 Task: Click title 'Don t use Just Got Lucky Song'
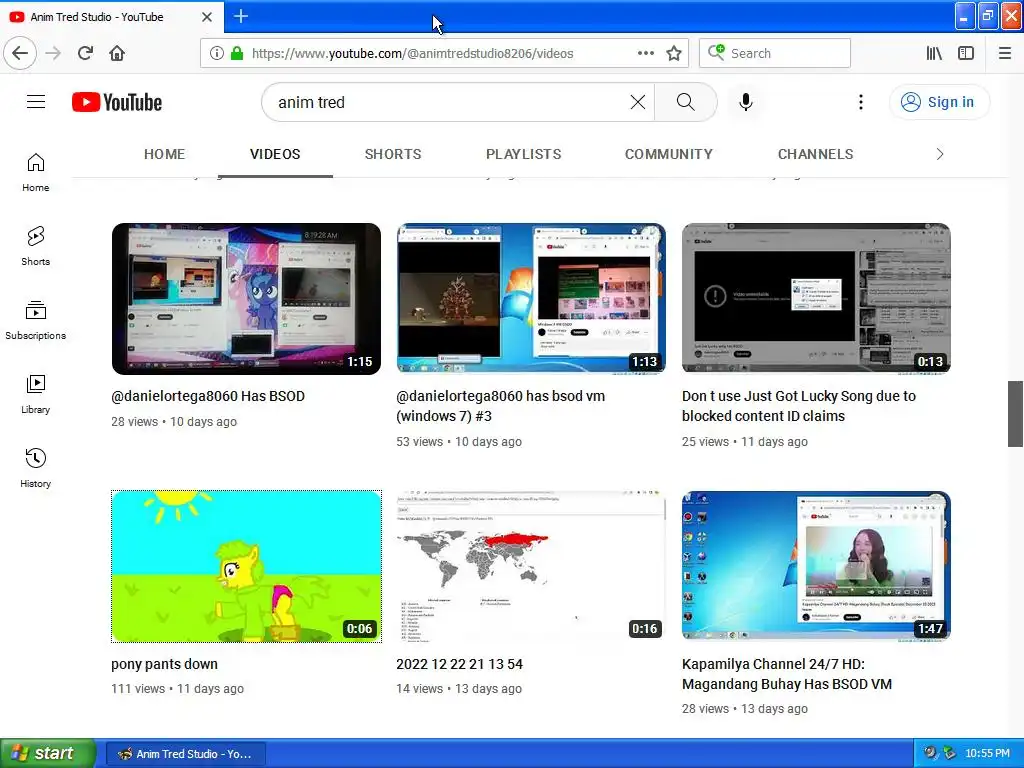[799, 406]
